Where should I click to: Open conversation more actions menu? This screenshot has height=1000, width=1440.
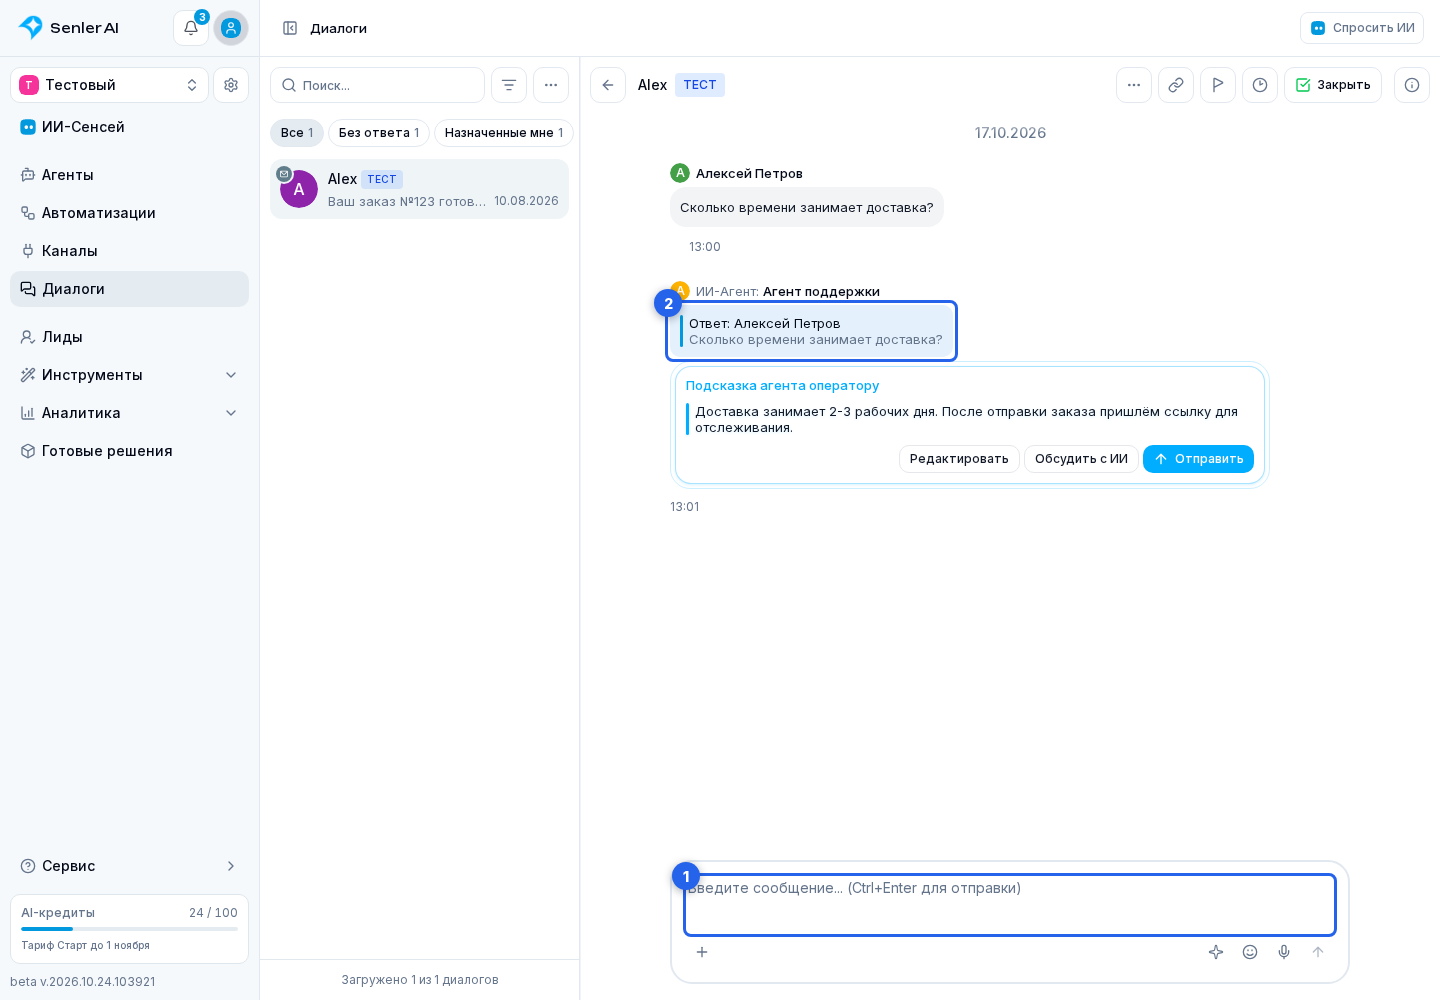[1134, 85]
